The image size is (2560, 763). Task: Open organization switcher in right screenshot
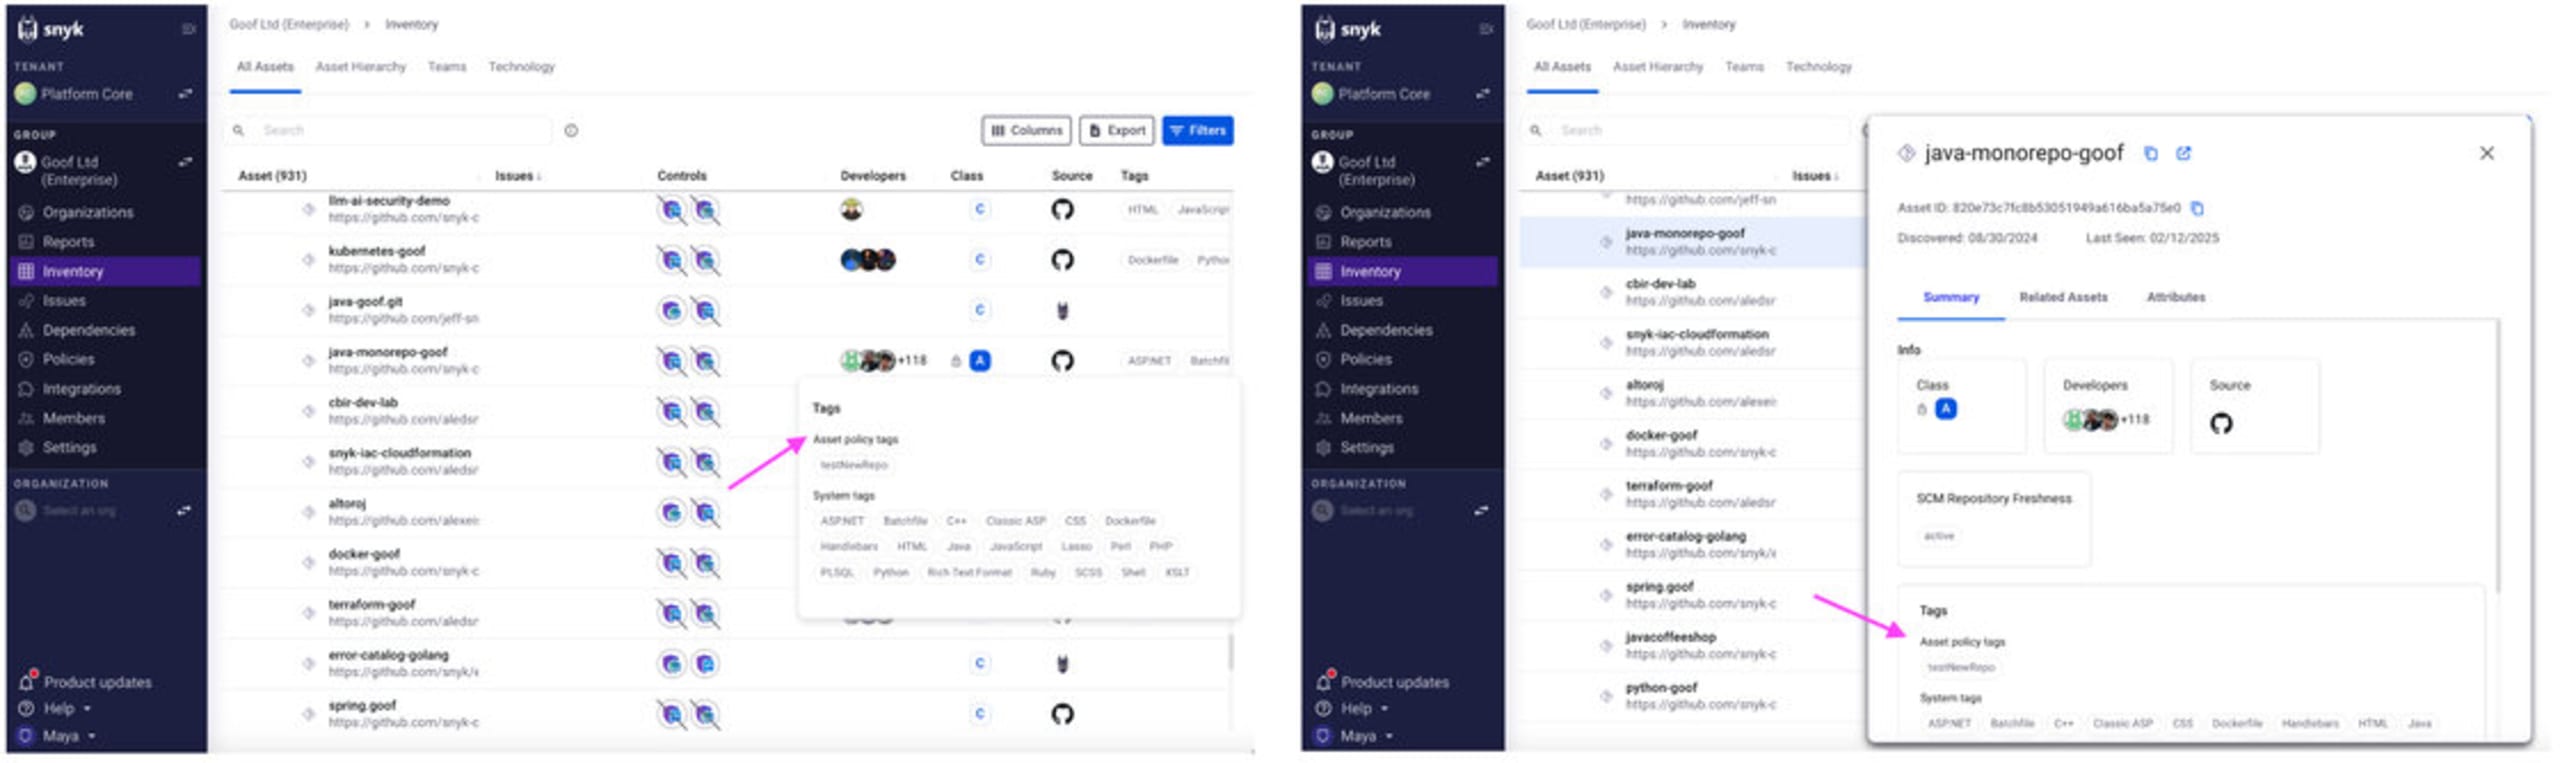(x=1481, y=511)
